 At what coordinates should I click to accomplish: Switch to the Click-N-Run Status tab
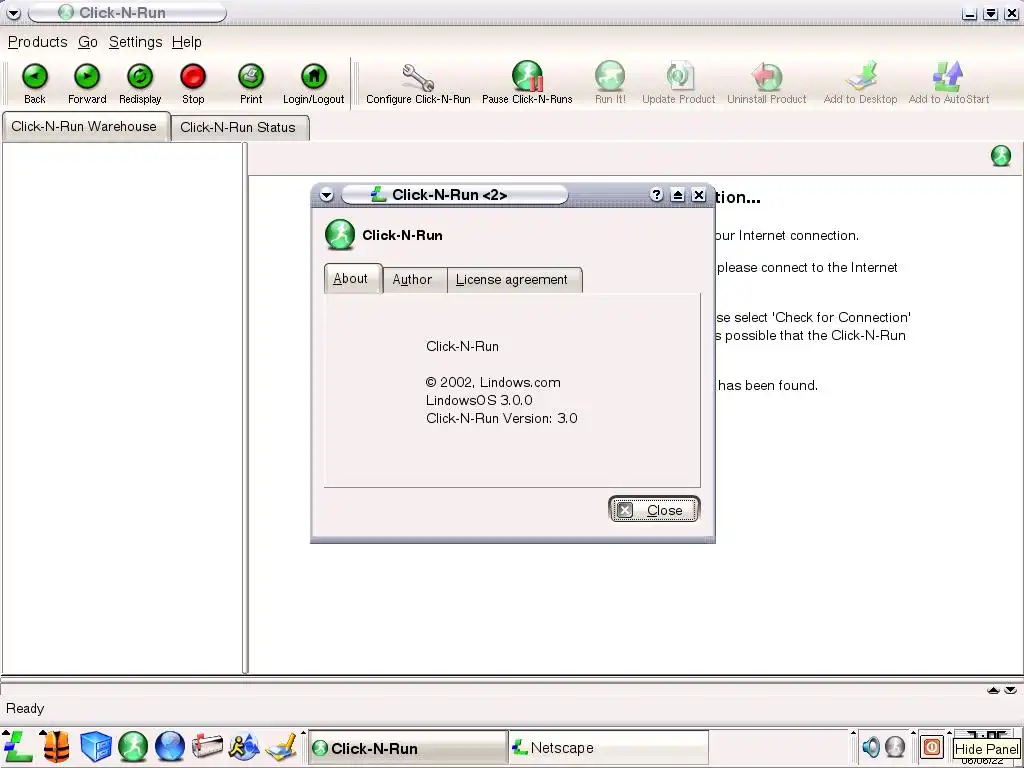tap(240, 127)
